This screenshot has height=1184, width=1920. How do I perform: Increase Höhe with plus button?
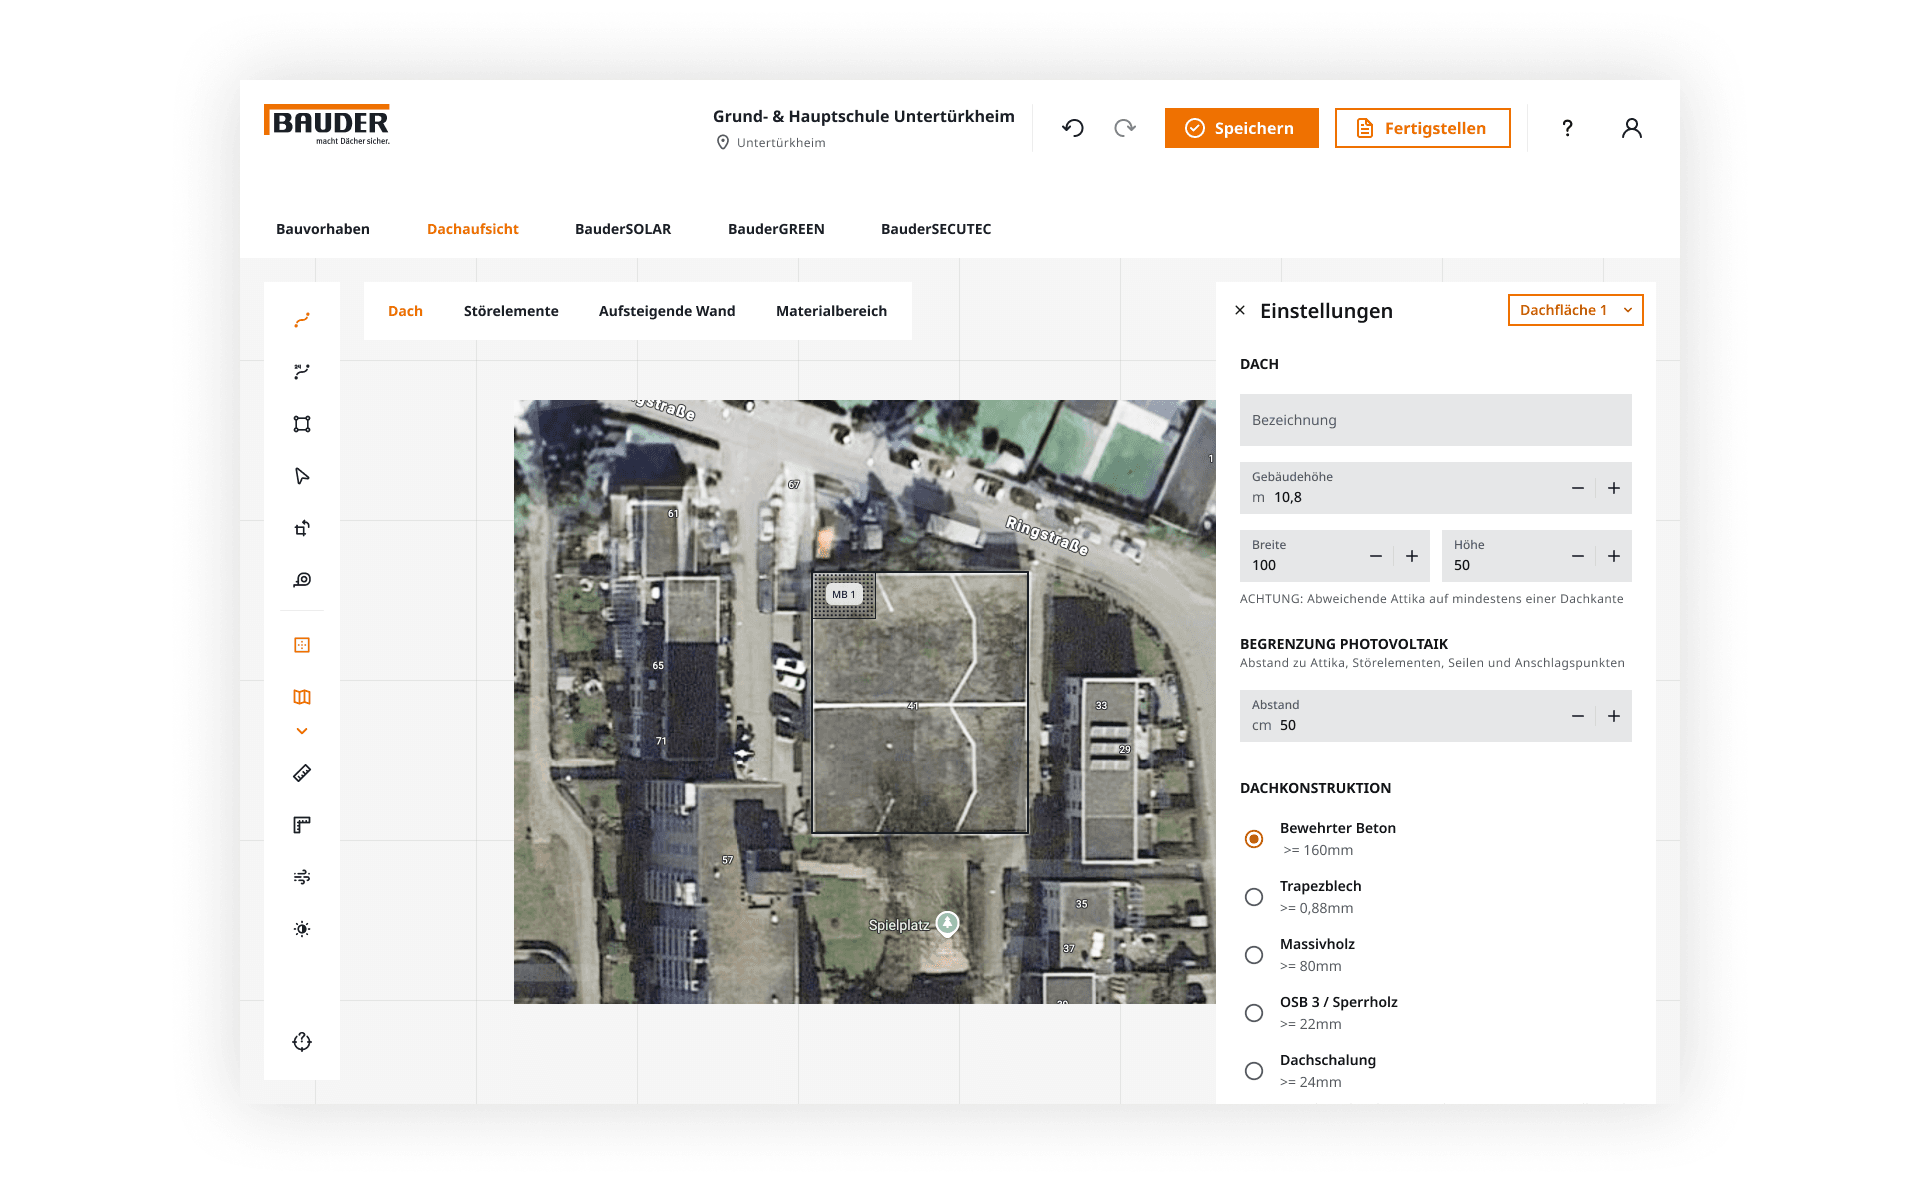coord(1613,556)
